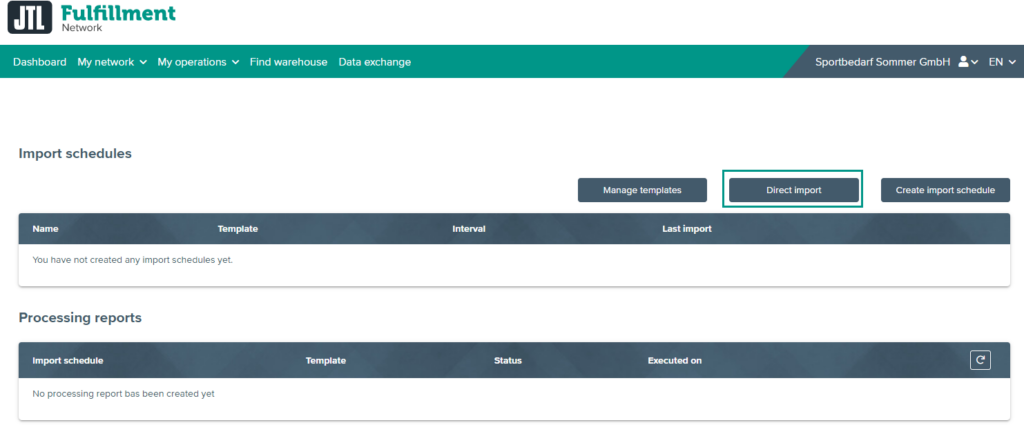Click the Status column header
This screenshot has height=425, width=1024.
point(507,360)
